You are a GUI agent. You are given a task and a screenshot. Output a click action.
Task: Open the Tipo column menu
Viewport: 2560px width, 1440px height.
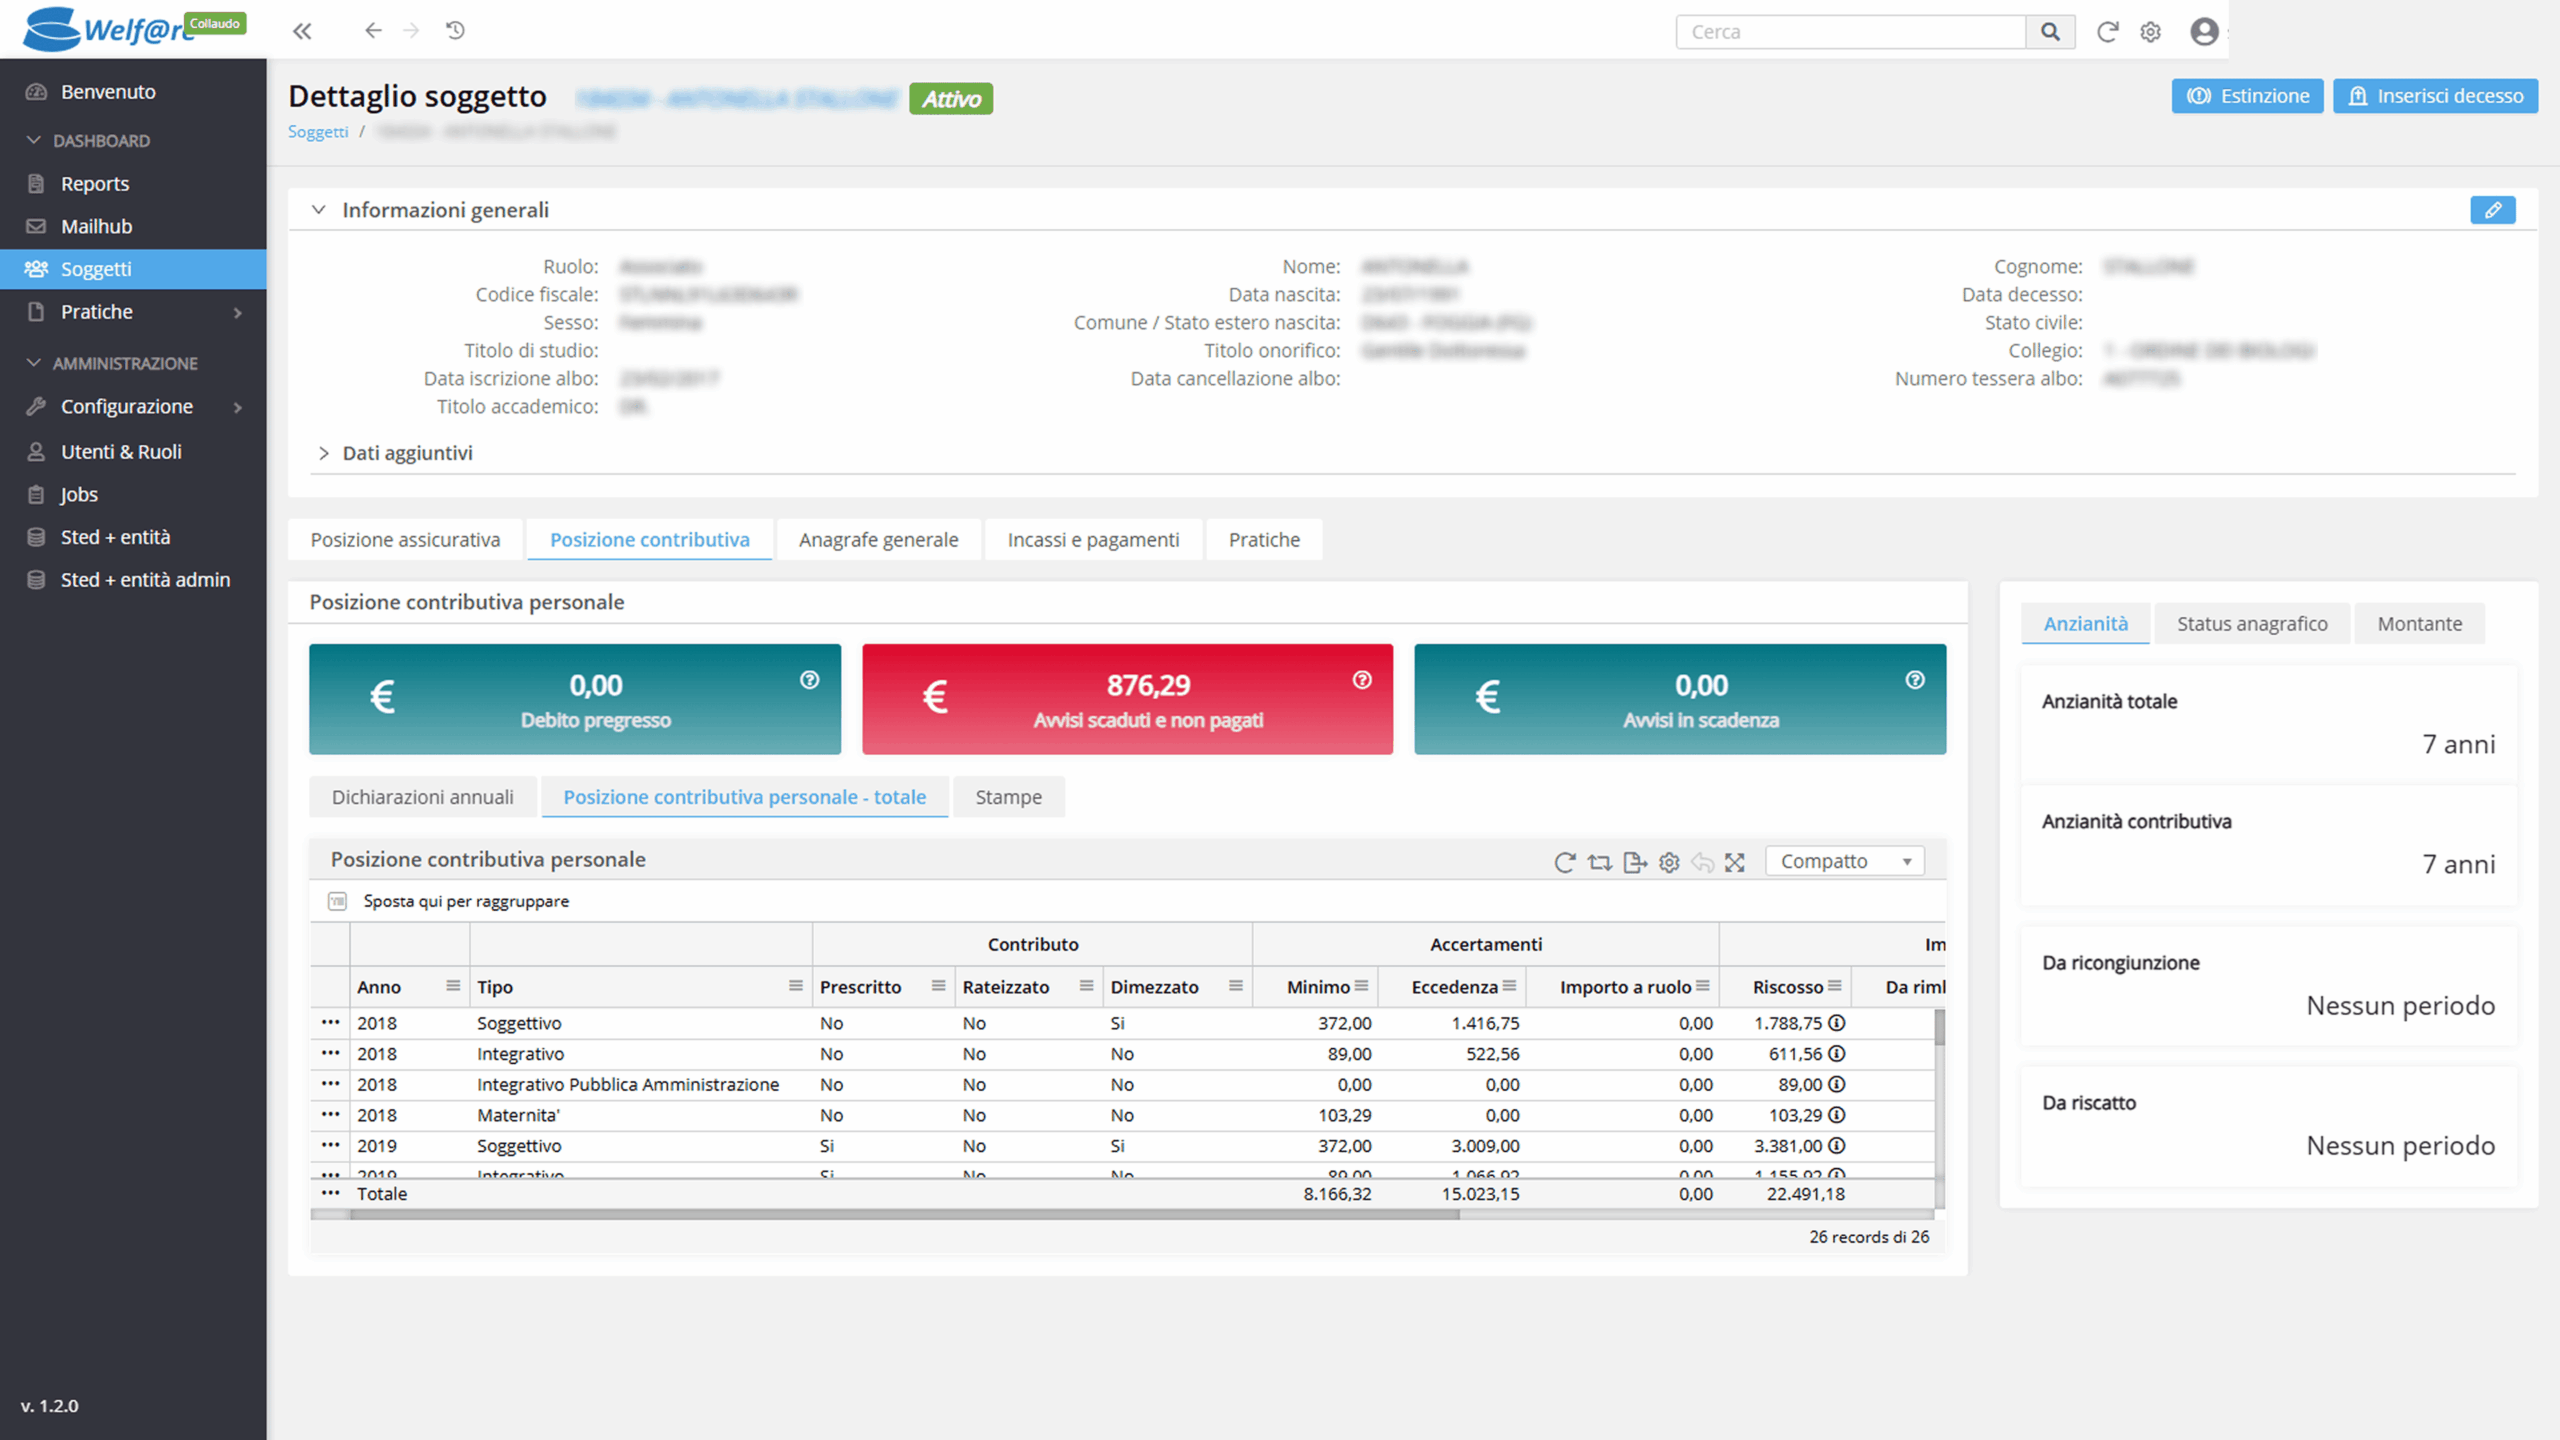[796, 987]
